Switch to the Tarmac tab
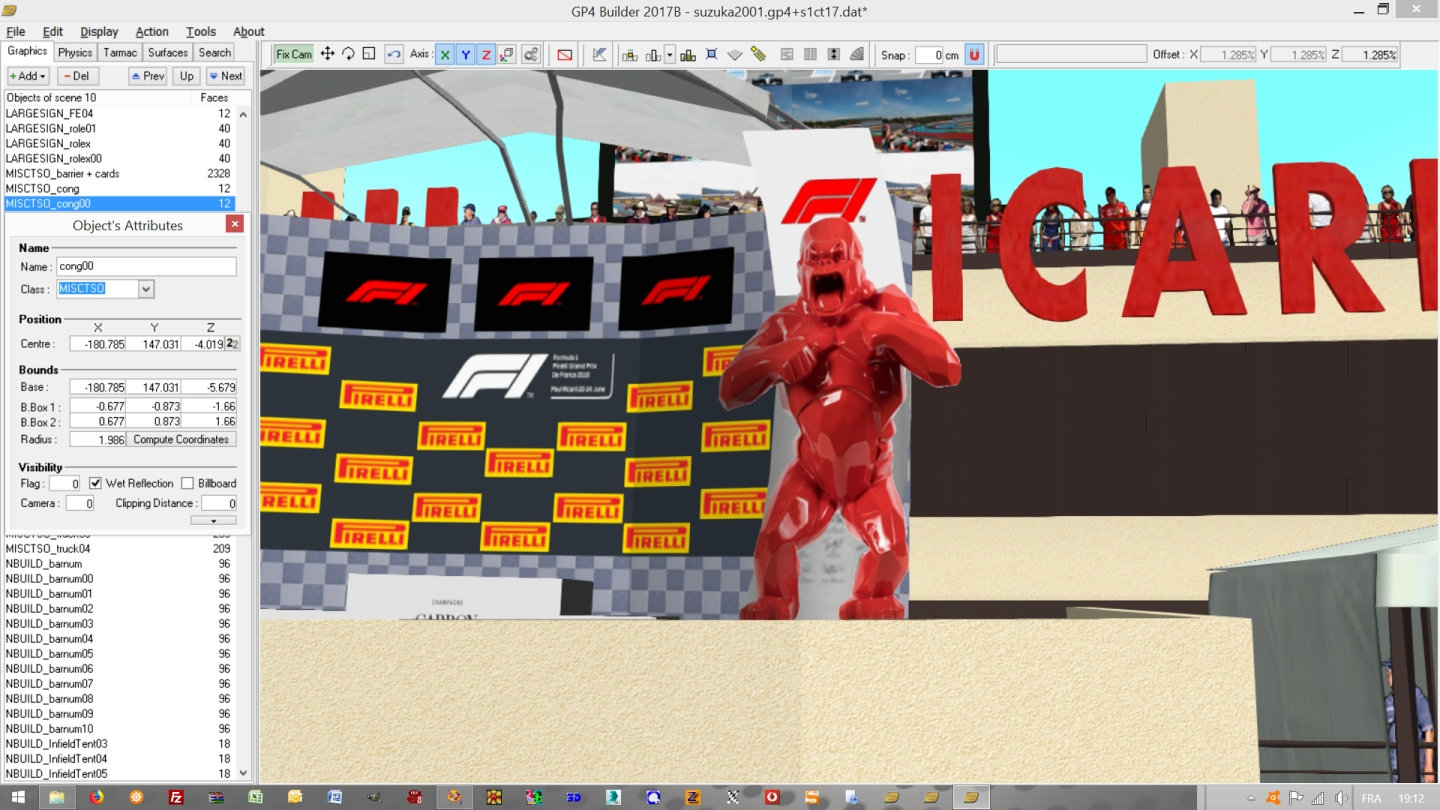 120,52
